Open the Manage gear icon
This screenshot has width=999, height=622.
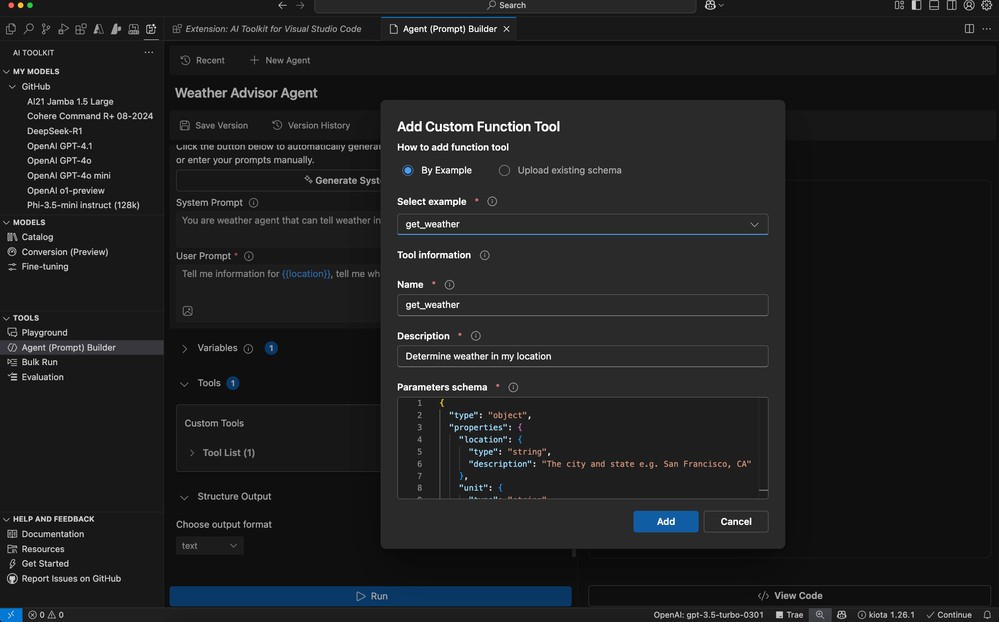pyautogui.click(x=986, y=5)
